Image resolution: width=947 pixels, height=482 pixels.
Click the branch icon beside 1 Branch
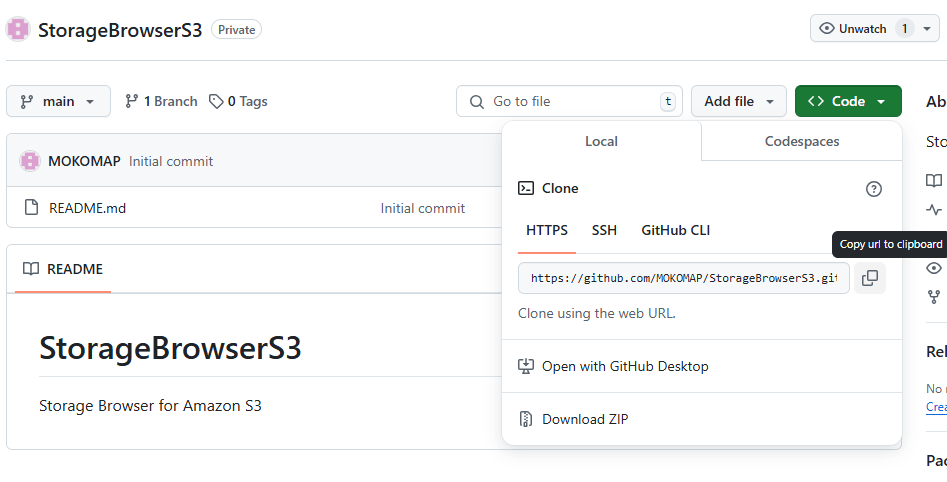[131, 101]
